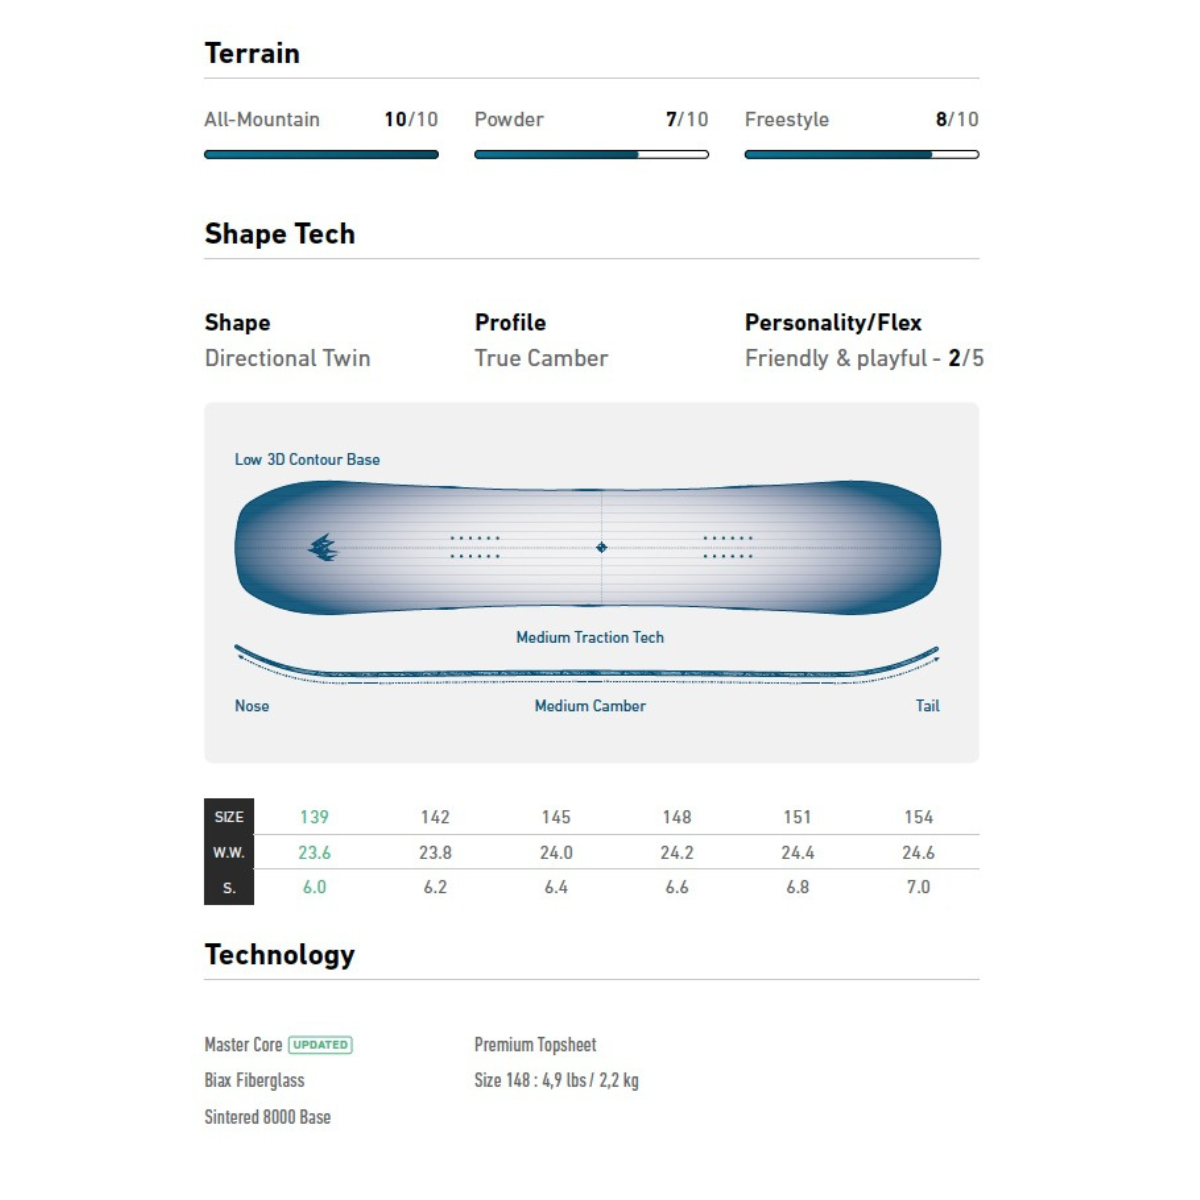This screenshot has height=1200, width=1200.
Task: Open the Master Core technology link
Action: 243,1045
